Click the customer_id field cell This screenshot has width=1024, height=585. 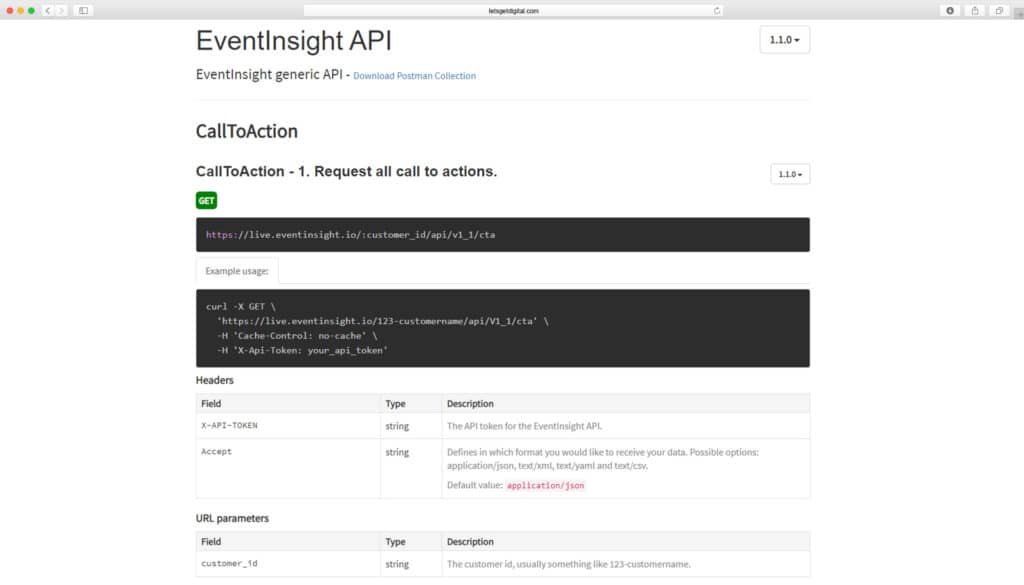[288, 563]
